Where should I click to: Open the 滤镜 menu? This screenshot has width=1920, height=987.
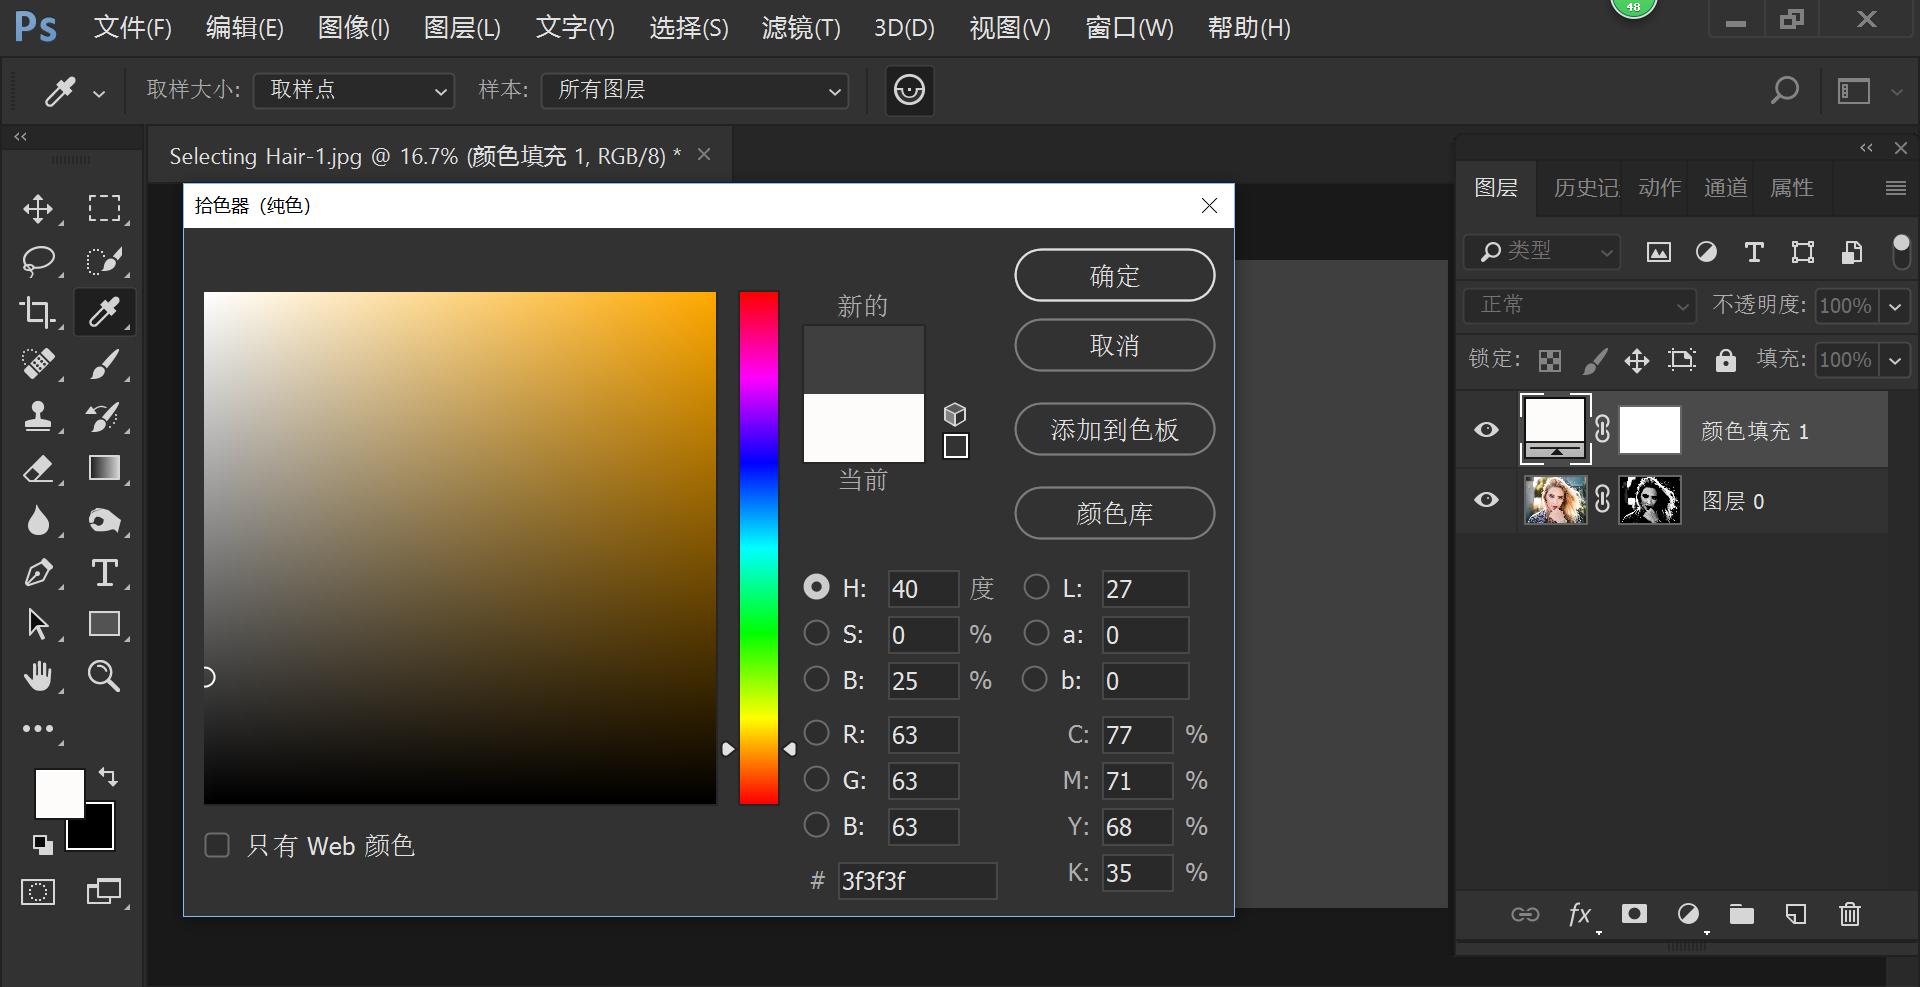coord(799,27)
